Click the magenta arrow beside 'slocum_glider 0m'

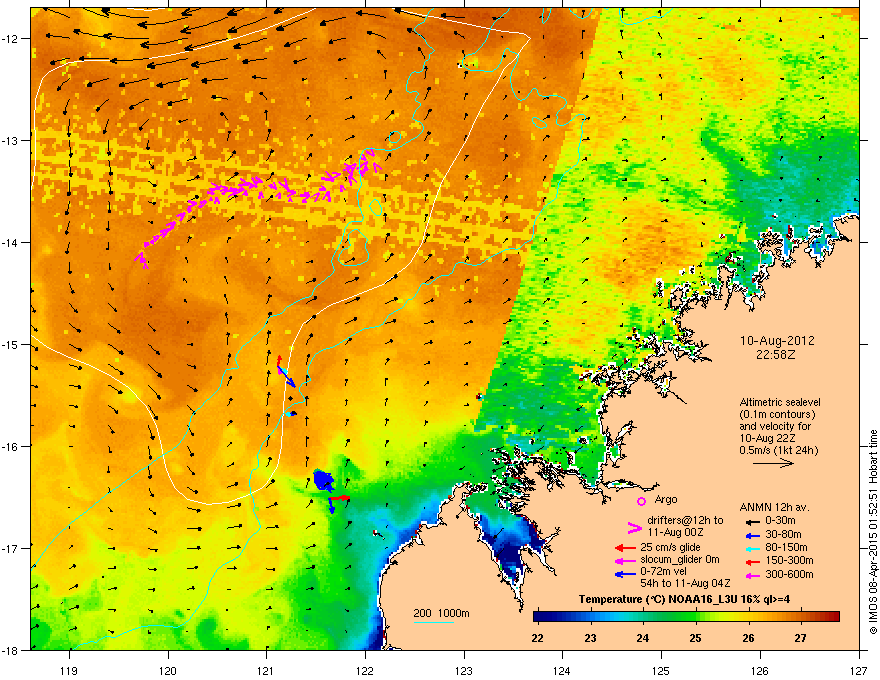(625, 560)
